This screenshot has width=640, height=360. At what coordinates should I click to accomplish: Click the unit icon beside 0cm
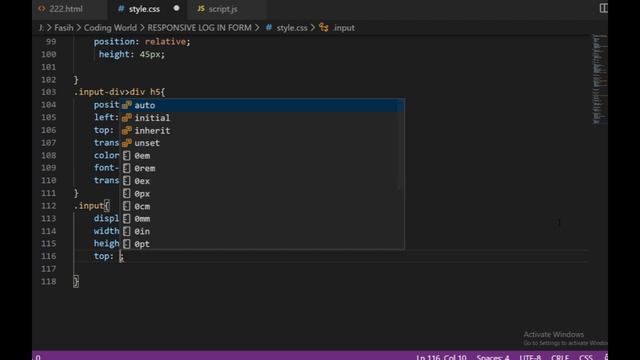coord(127,206)
